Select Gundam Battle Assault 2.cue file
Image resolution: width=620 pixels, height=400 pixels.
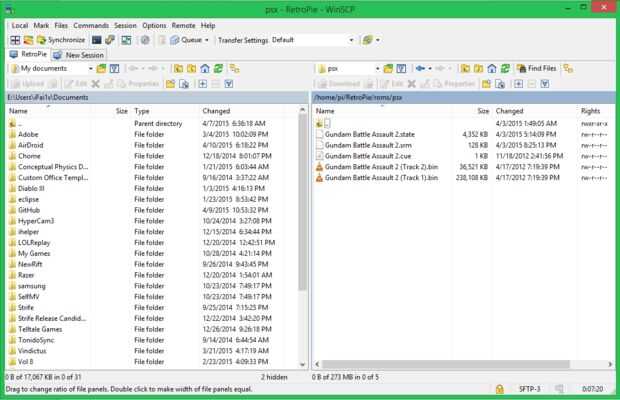click(368, 156)
